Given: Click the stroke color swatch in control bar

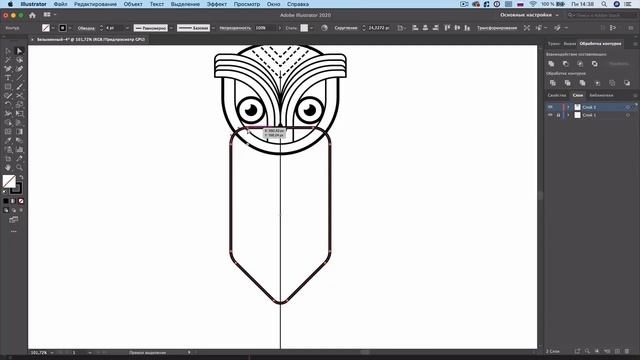Looking at the screenshot, I should [x=62, y=28].
